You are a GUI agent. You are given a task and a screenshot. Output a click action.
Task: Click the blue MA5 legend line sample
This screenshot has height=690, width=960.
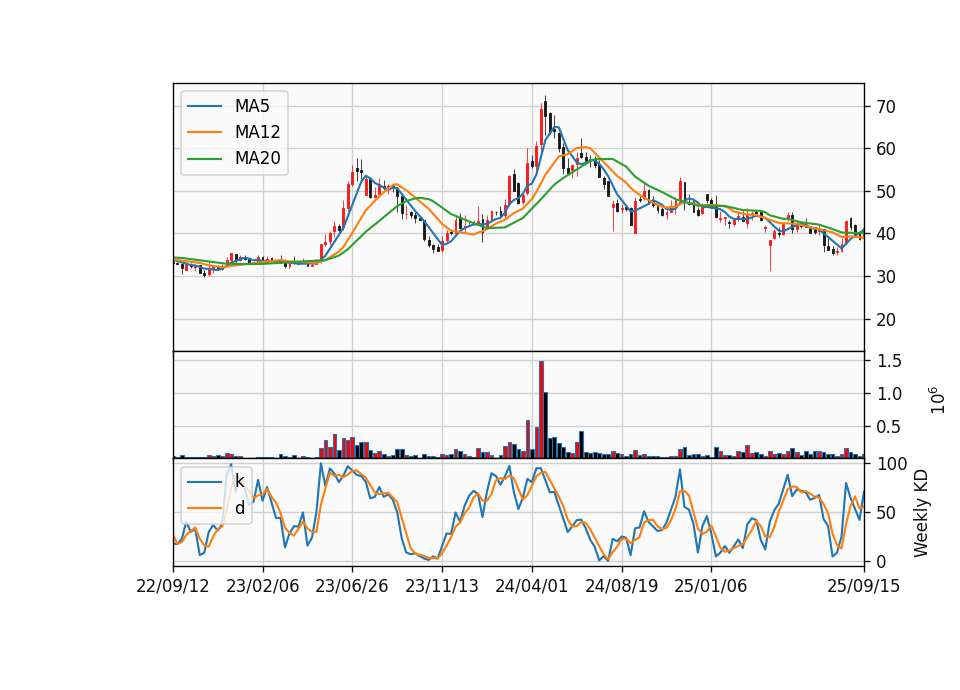204,106
